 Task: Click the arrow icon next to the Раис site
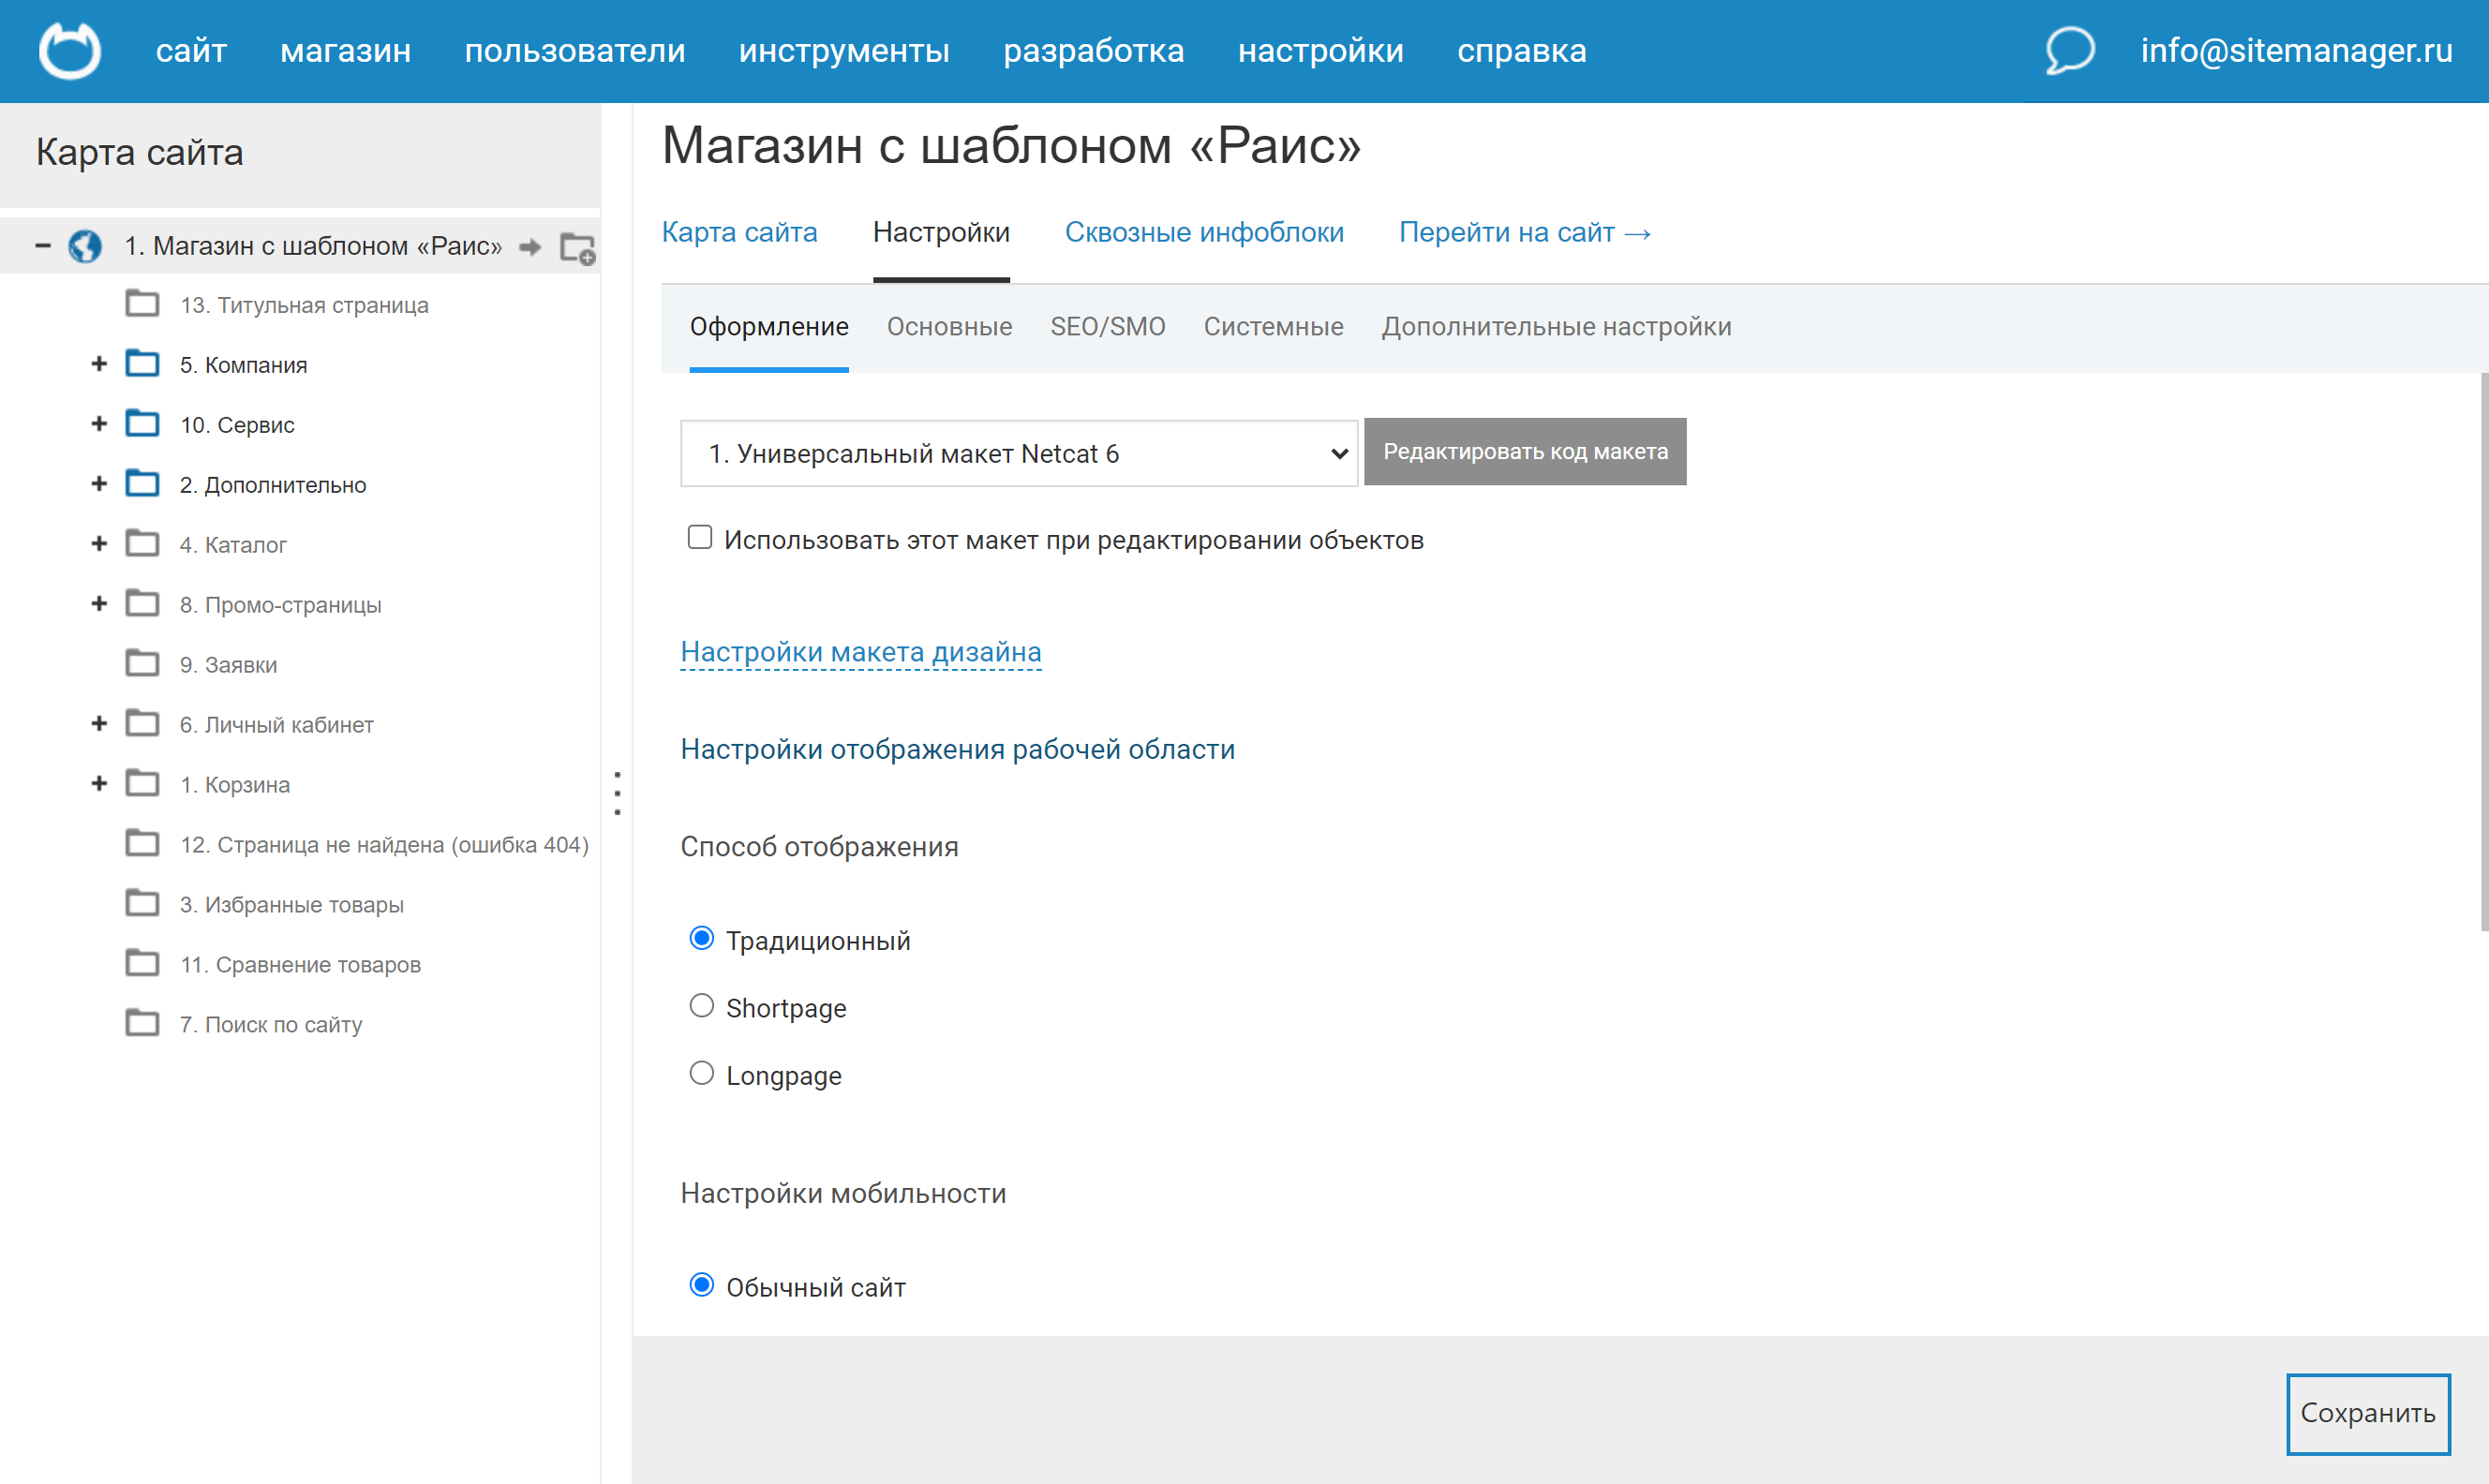coord(530,247)
